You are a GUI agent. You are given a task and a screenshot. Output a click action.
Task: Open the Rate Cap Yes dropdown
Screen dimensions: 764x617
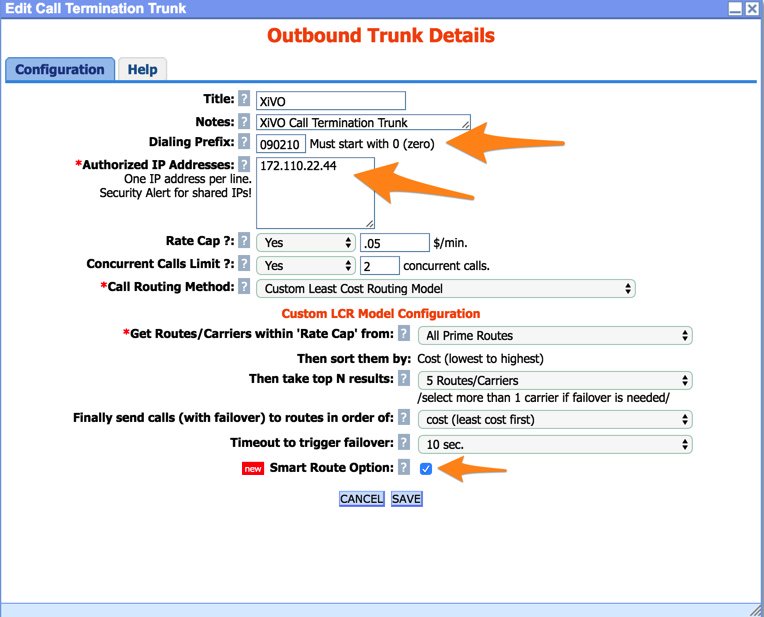pyautogui.click(x=306, y=242)
